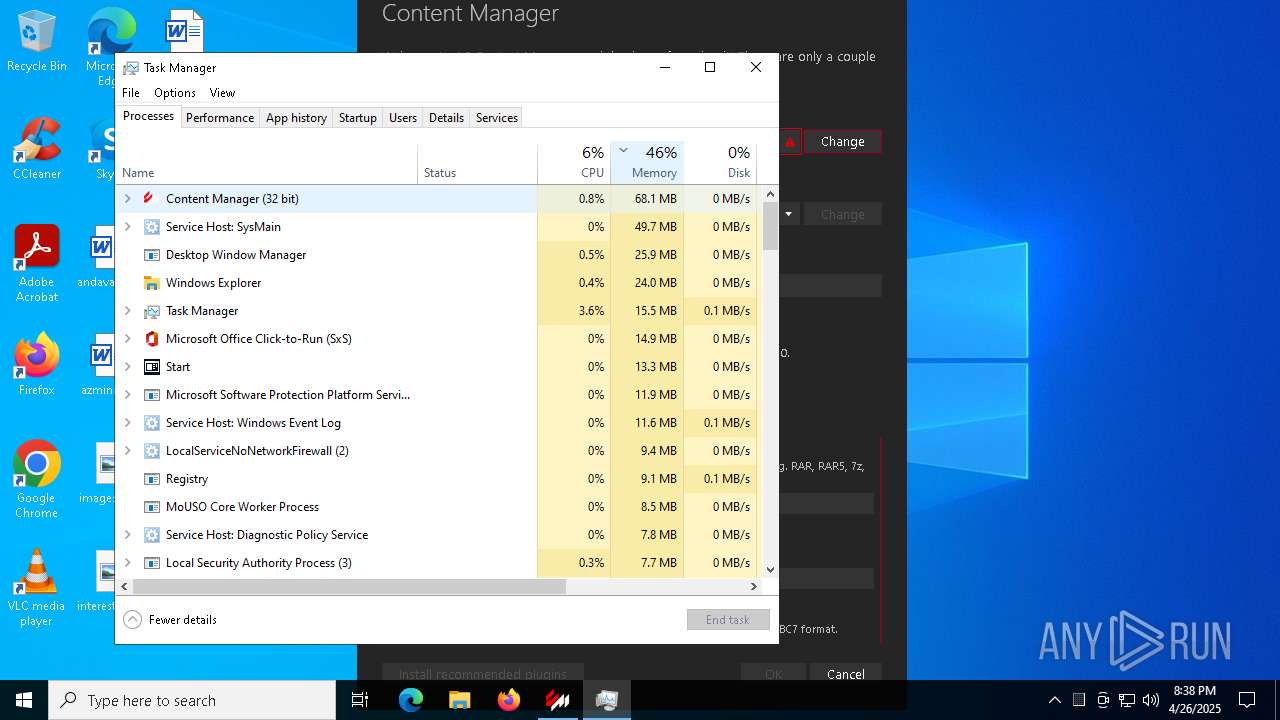Click the Desktop Window Manager icon
The image size is (1280, 720).
coord(151,255)
